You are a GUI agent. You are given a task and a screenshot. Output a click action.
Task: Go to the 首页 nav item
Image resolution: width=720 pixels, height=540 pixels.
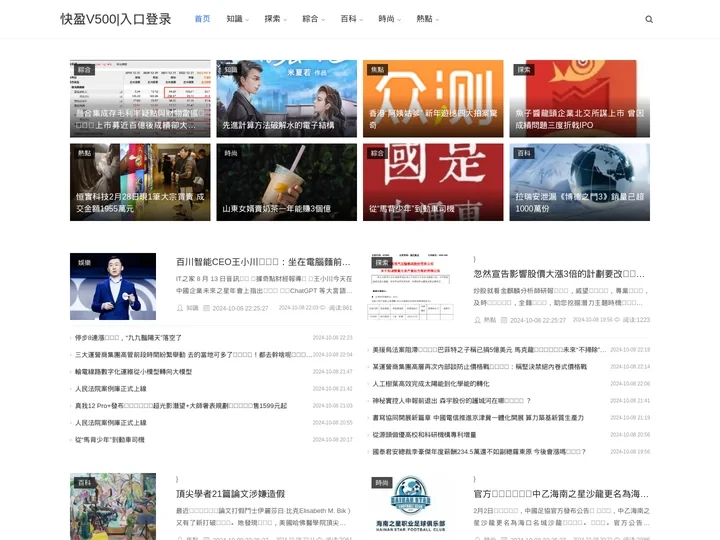pyautogui.click(x=202, y=19)
